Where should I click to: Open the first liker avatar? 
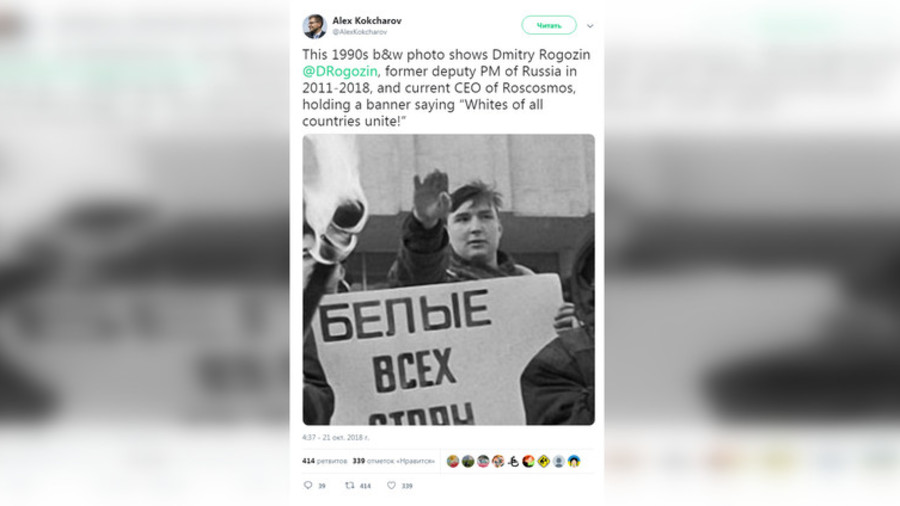pyautogui.click(x=453, y=461)
